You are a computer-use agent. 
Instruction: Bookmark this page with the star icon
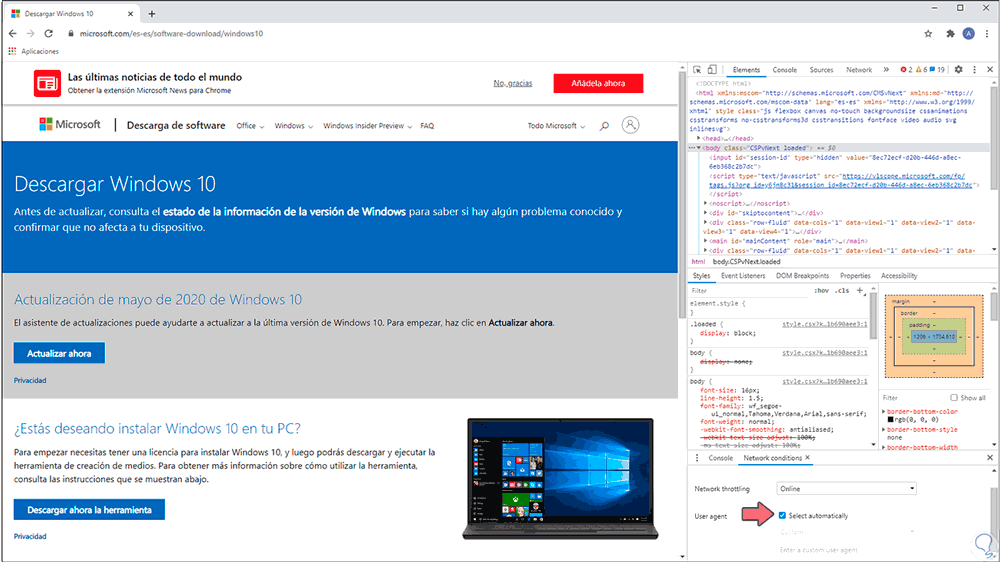(x=928, y=33)
